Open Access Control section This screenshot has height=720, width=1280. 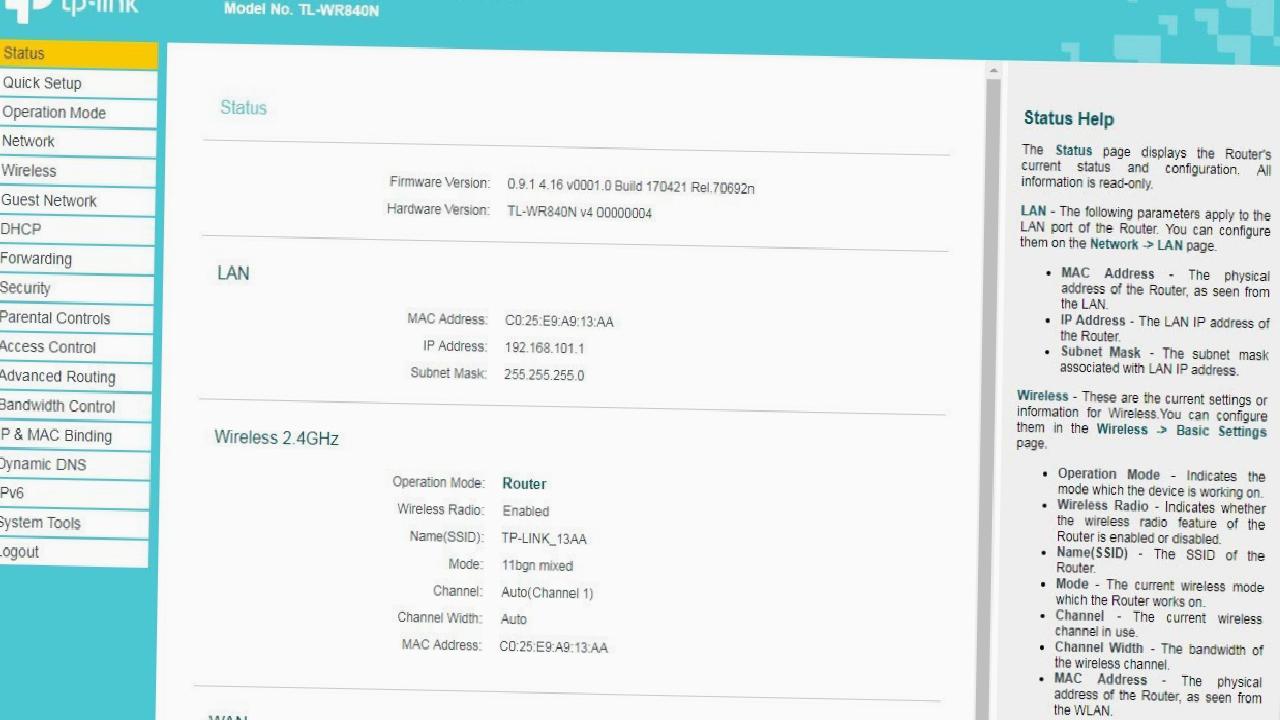(76, 347)
